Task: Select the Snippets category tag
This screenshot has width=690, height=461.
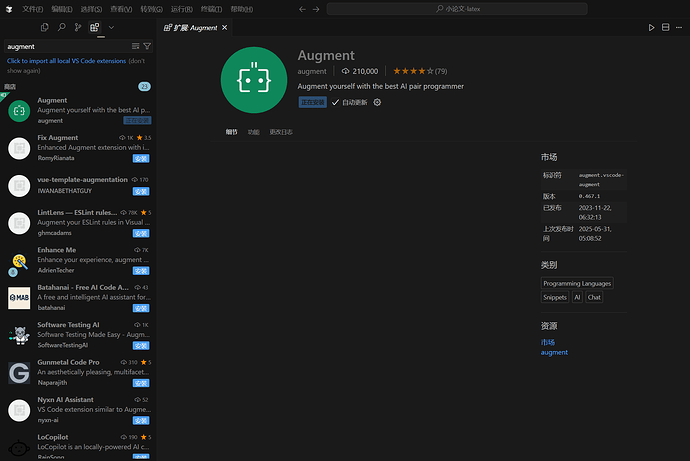Action: click(x=555, y=297)
